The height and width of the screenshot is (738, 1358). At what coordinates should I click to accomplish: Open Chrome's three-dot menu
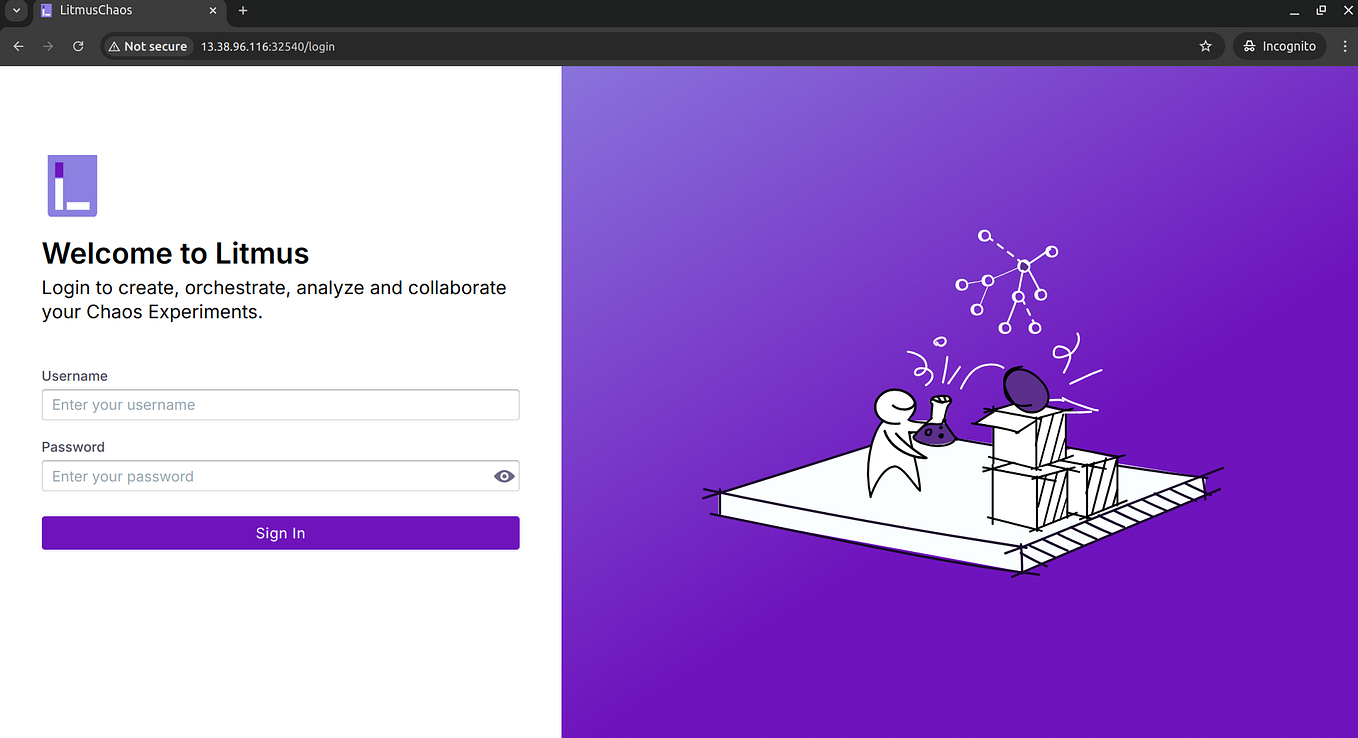coord(1344,45)
